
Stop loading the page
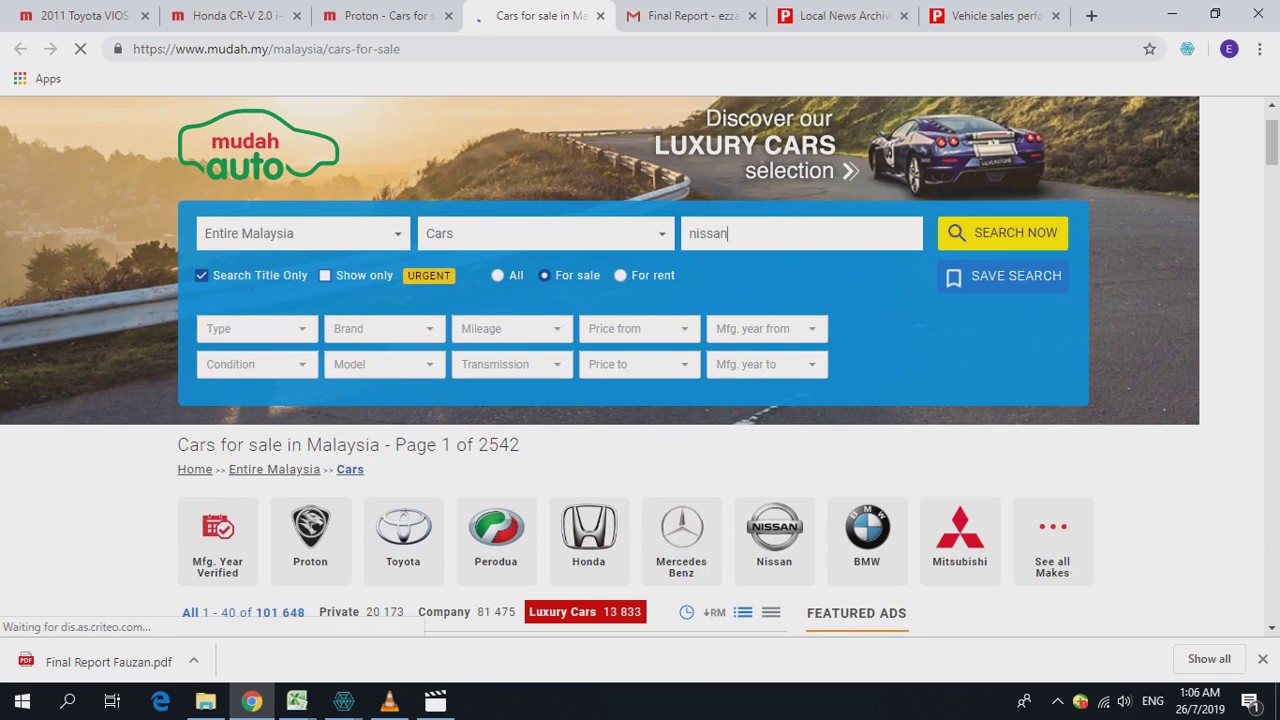tap(81, 49)
